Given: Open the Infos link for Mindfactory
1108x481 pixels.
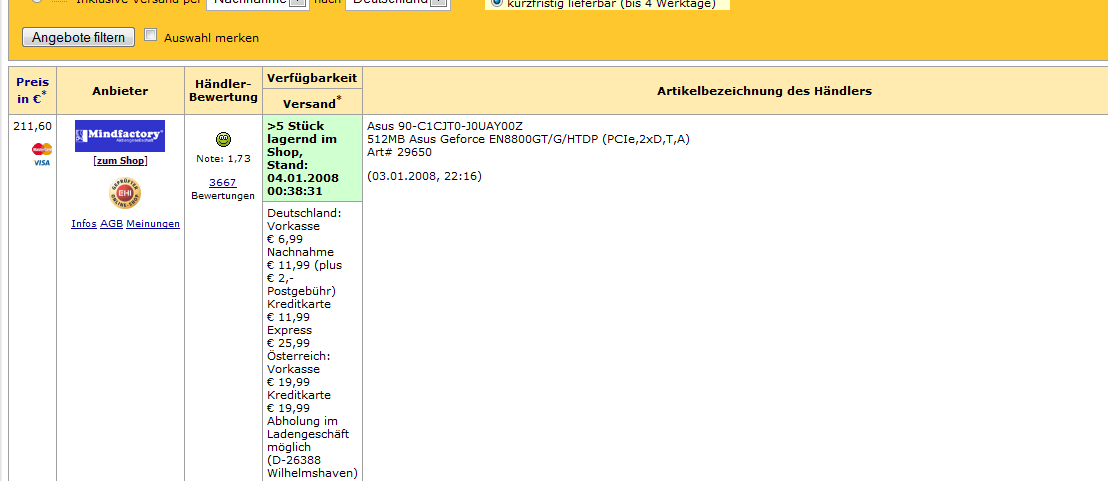Looking at the screenshot, I should [84, 224].
